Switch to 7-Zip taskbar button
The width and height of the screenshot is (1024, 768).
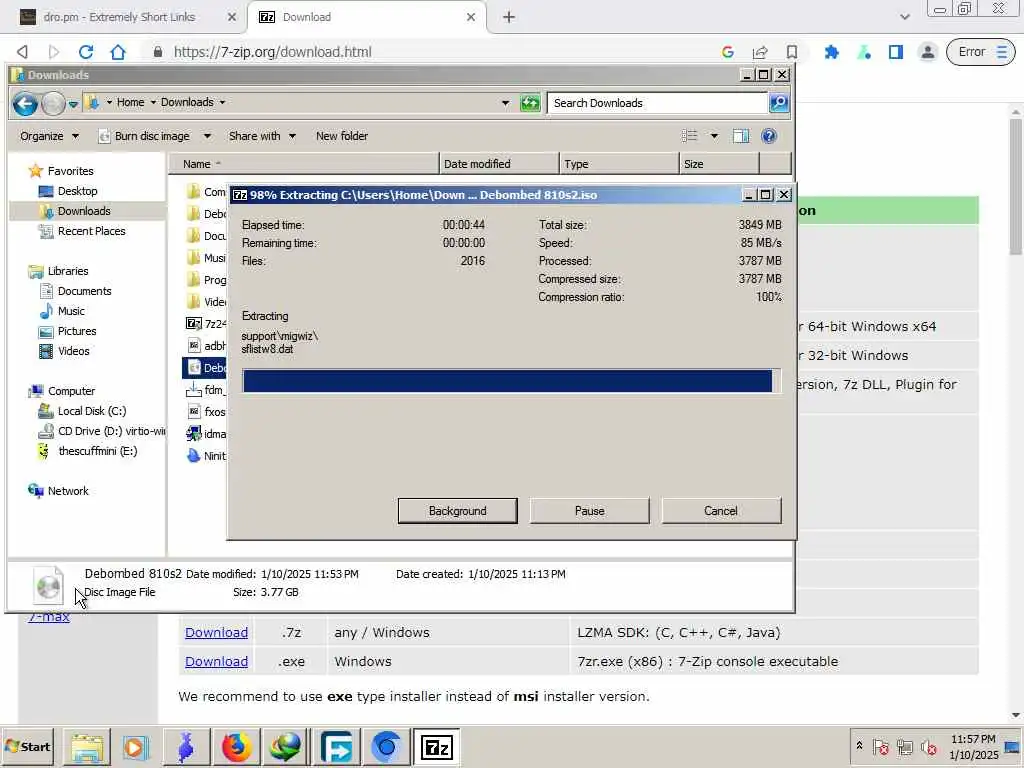pyautogui.click(x=436, y=747)
